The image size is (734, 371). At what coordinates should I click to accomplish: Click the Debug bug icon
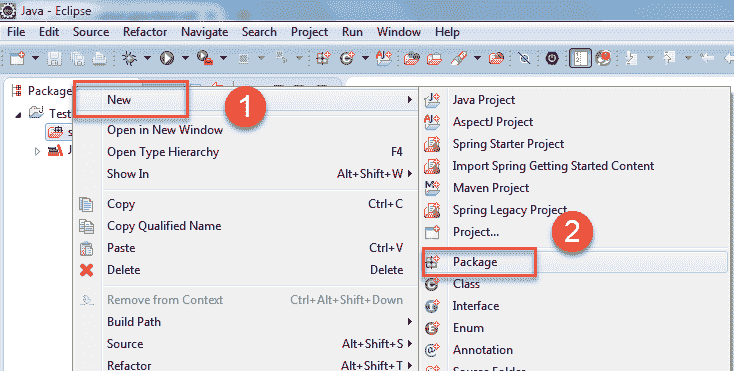(129, 58)
